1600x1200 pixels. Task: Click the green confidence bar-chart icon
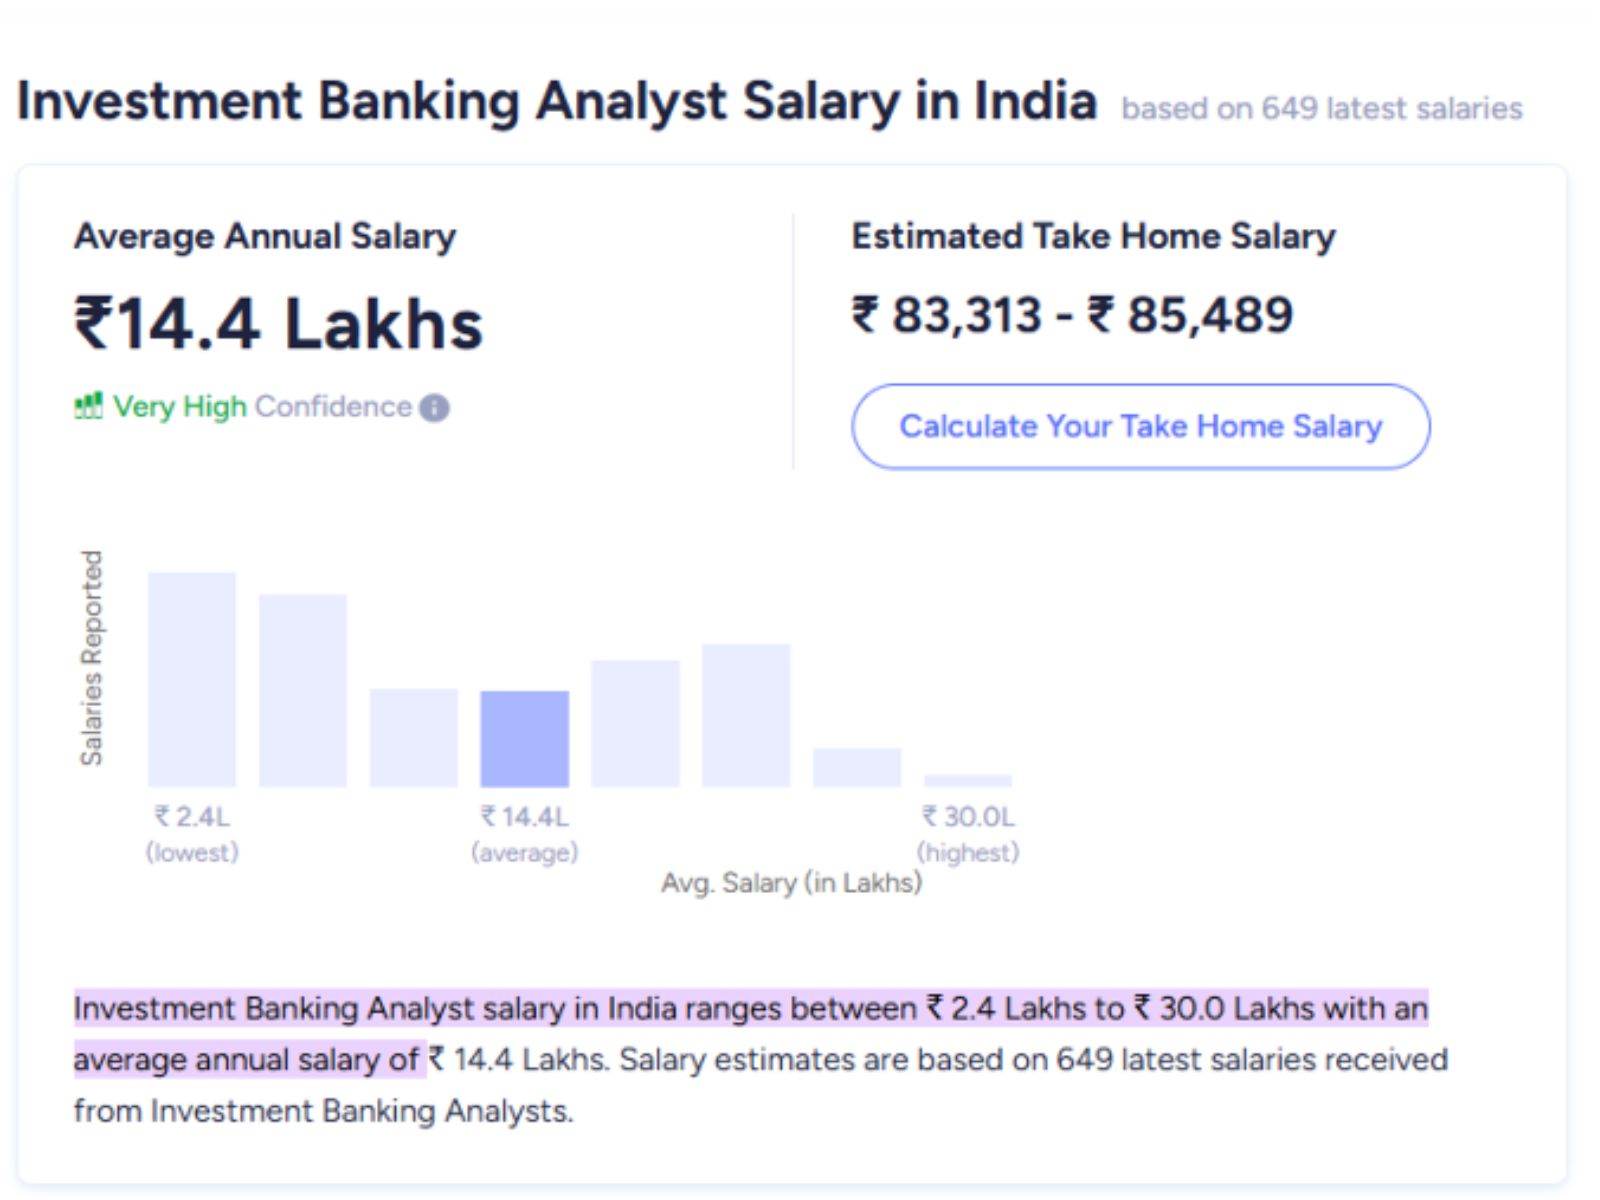click(90, 406)
